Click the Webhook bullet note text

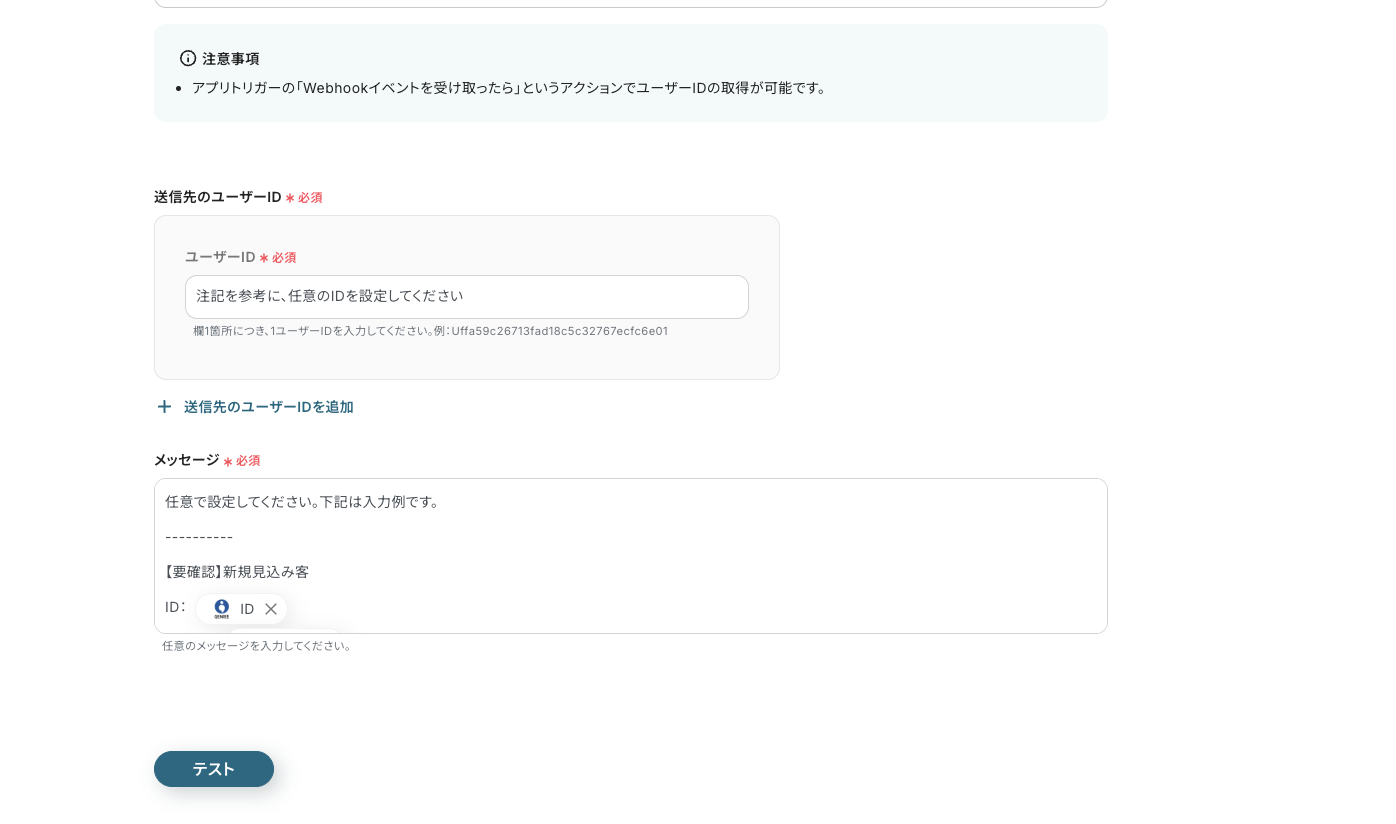511,88
